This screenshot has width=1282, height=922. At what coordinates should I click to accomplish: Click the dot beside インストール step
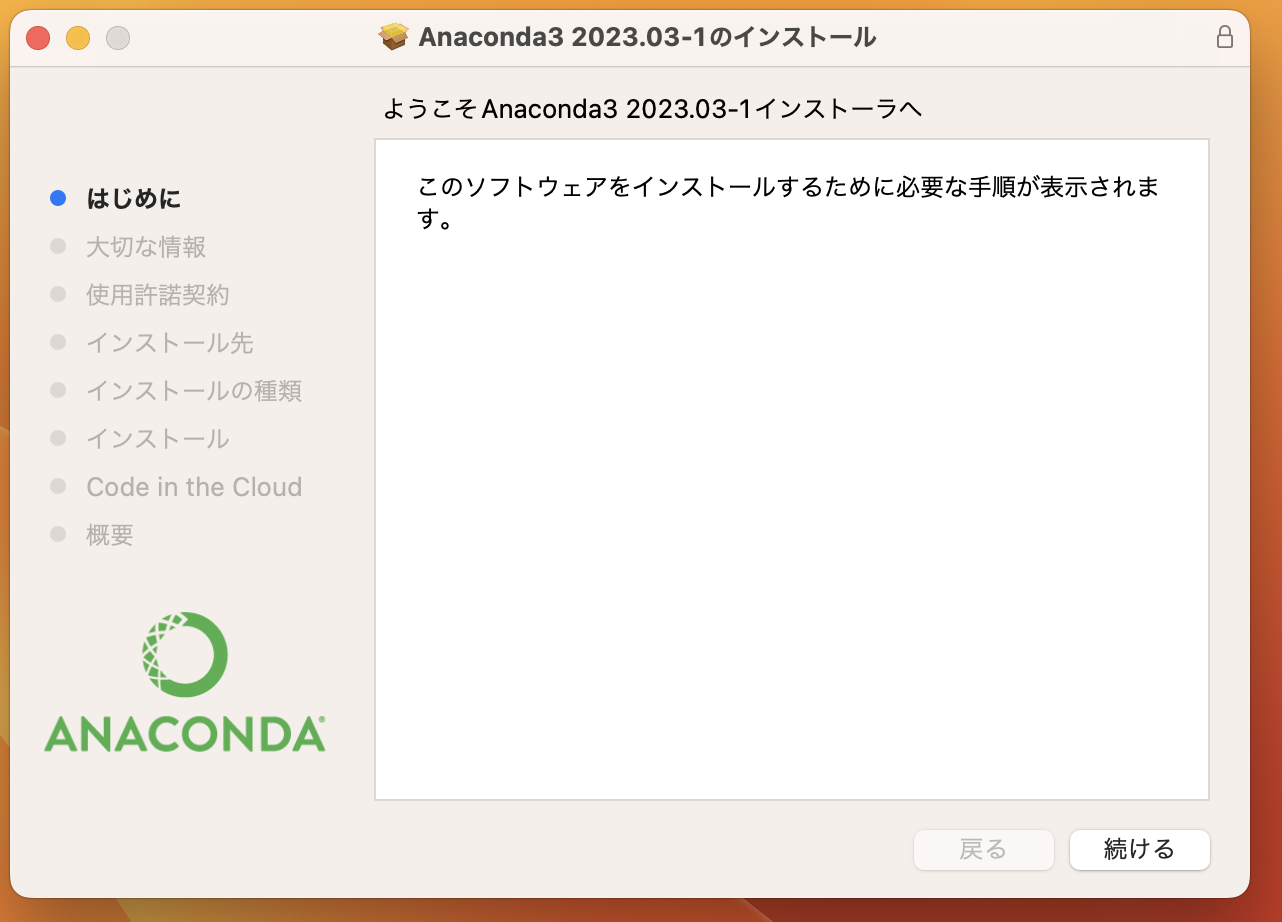coord(57,439)
